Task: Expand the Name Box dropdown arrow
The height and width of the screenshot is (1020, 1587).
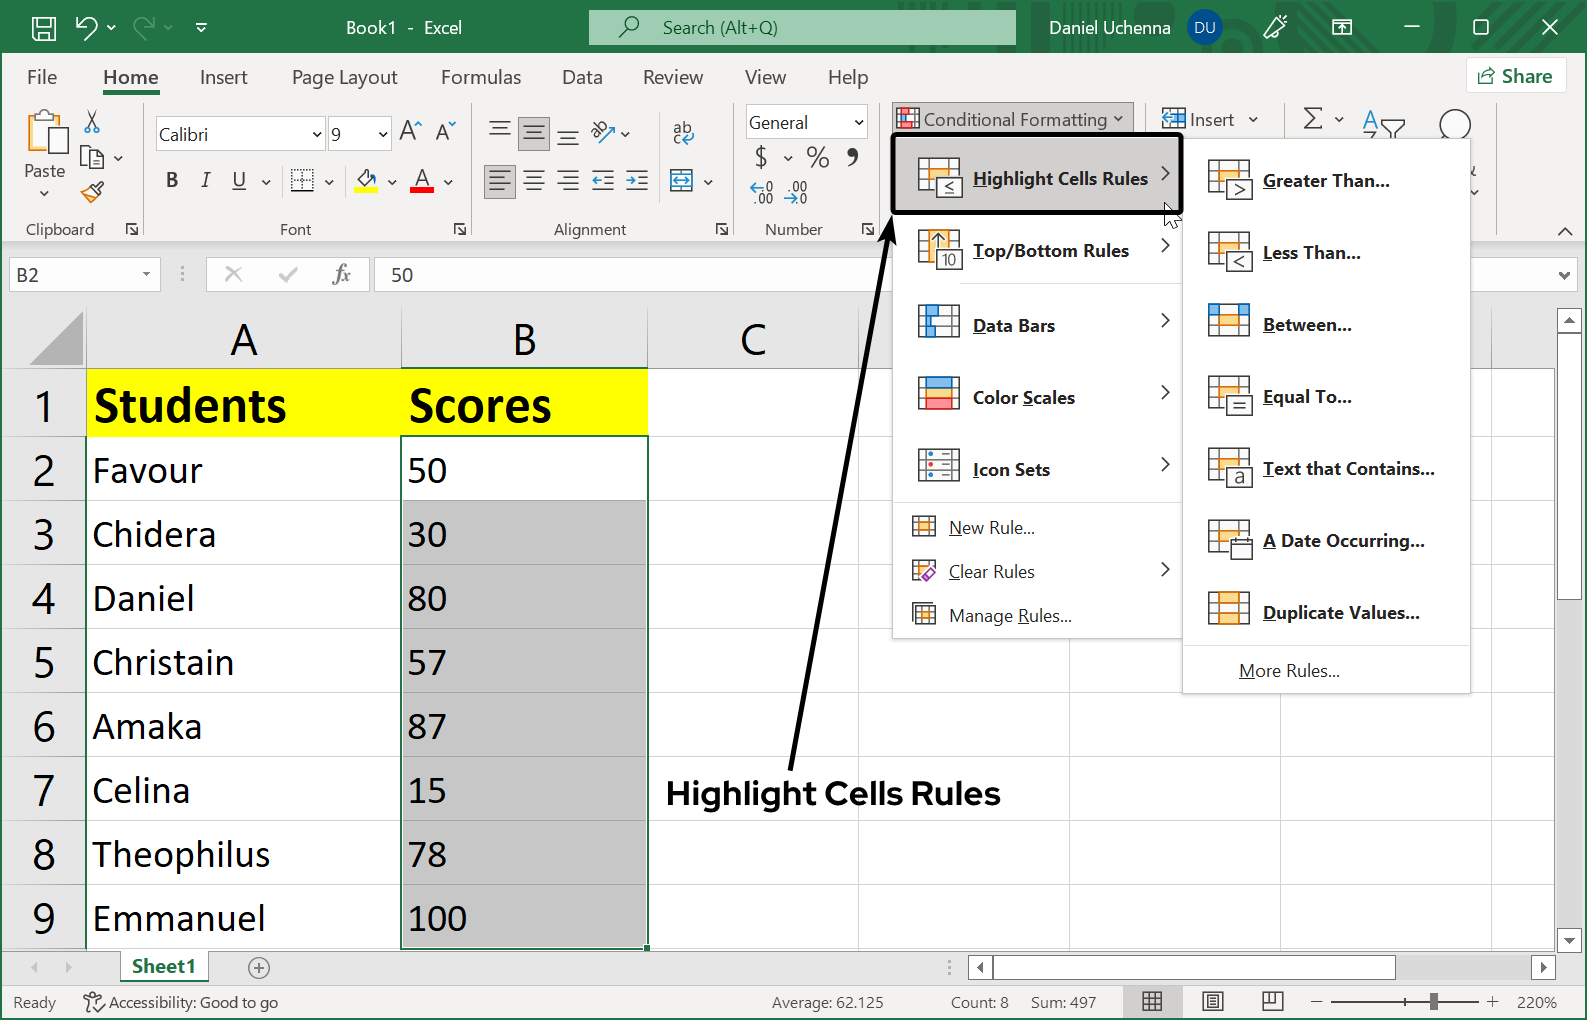Action: tap(146, 274)
